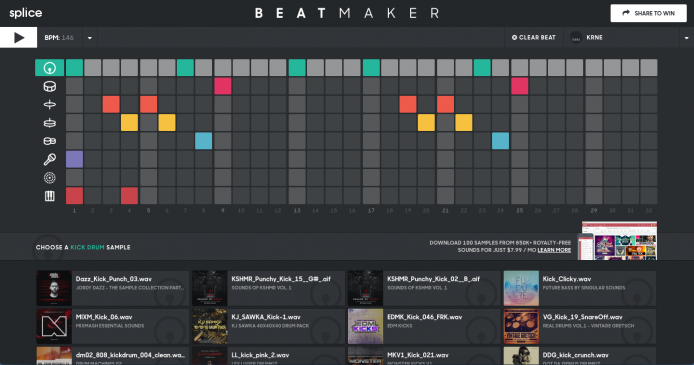Viewport: 694px width, 365px height.
Task: Enable kick row step 5
Action: 148,68
